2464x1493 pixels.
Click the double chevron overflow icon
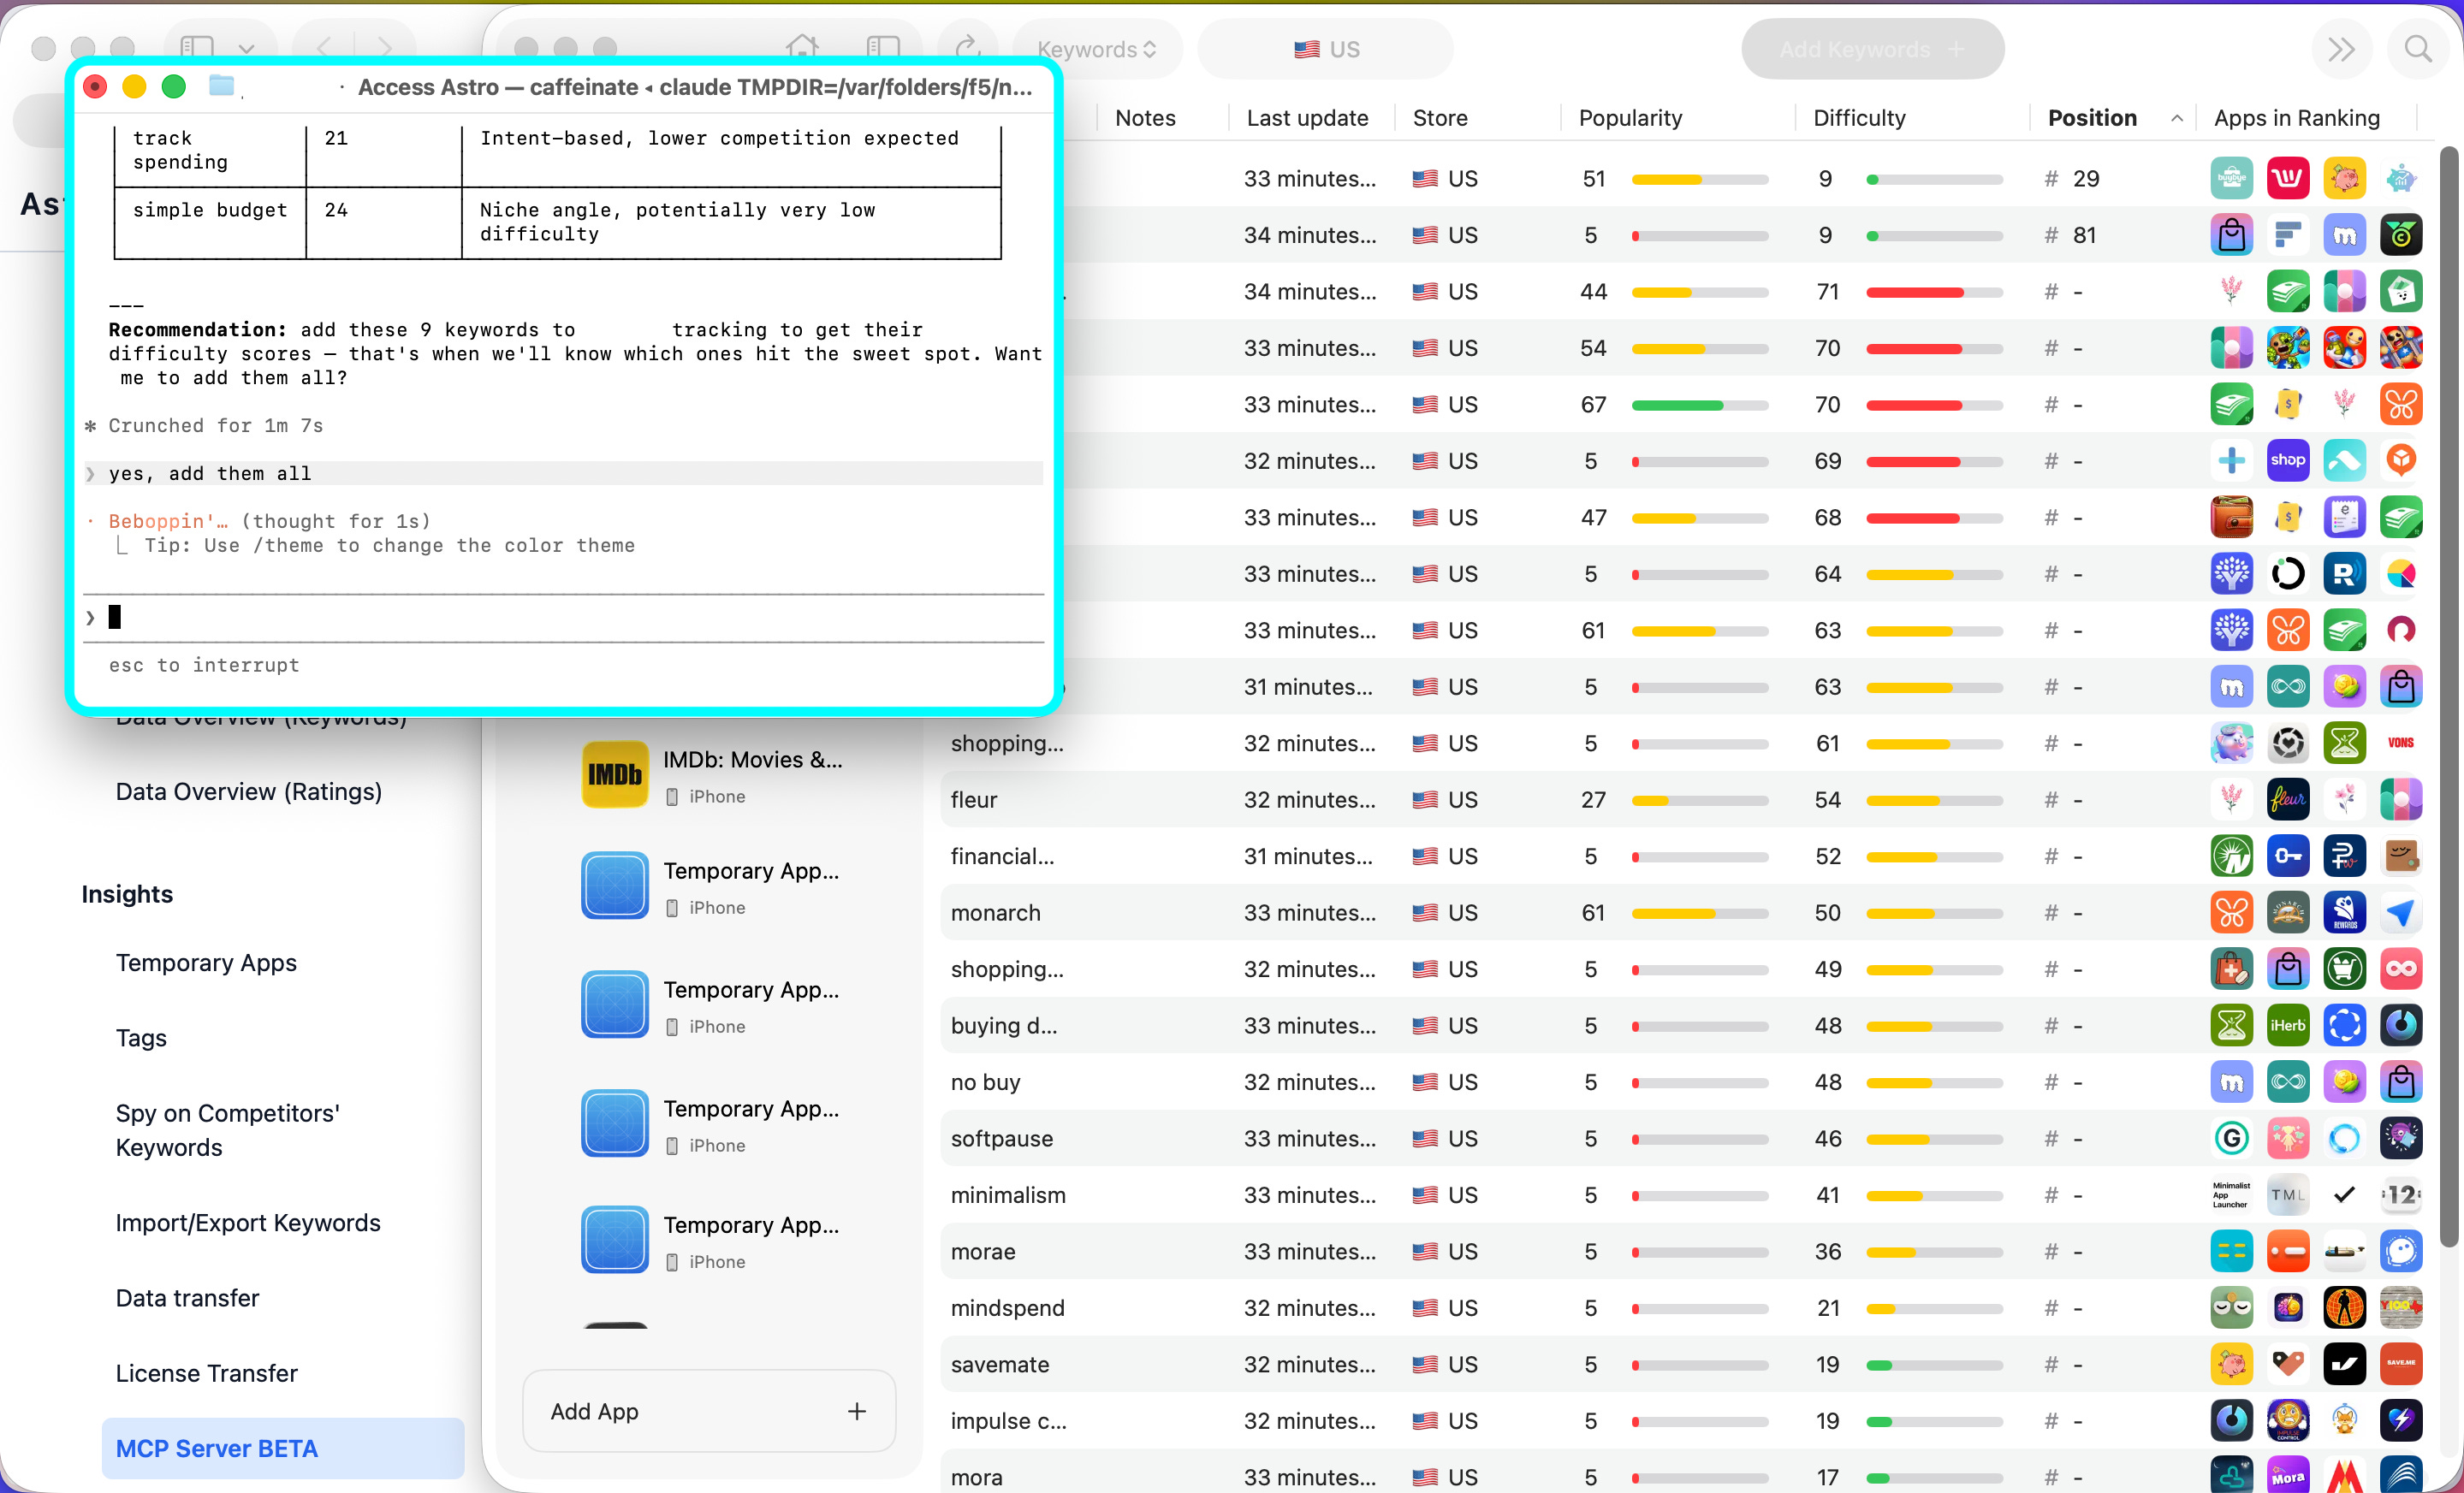(2340, 49)
